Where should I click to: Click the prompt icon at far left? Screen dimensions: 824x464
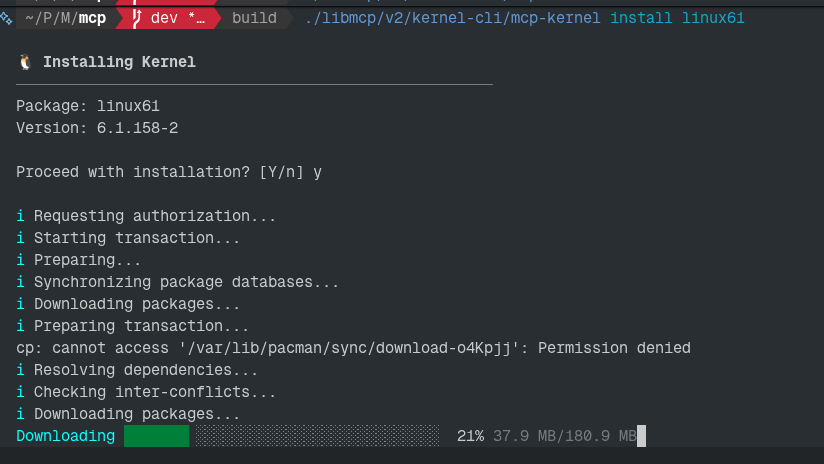coord(6,18)
